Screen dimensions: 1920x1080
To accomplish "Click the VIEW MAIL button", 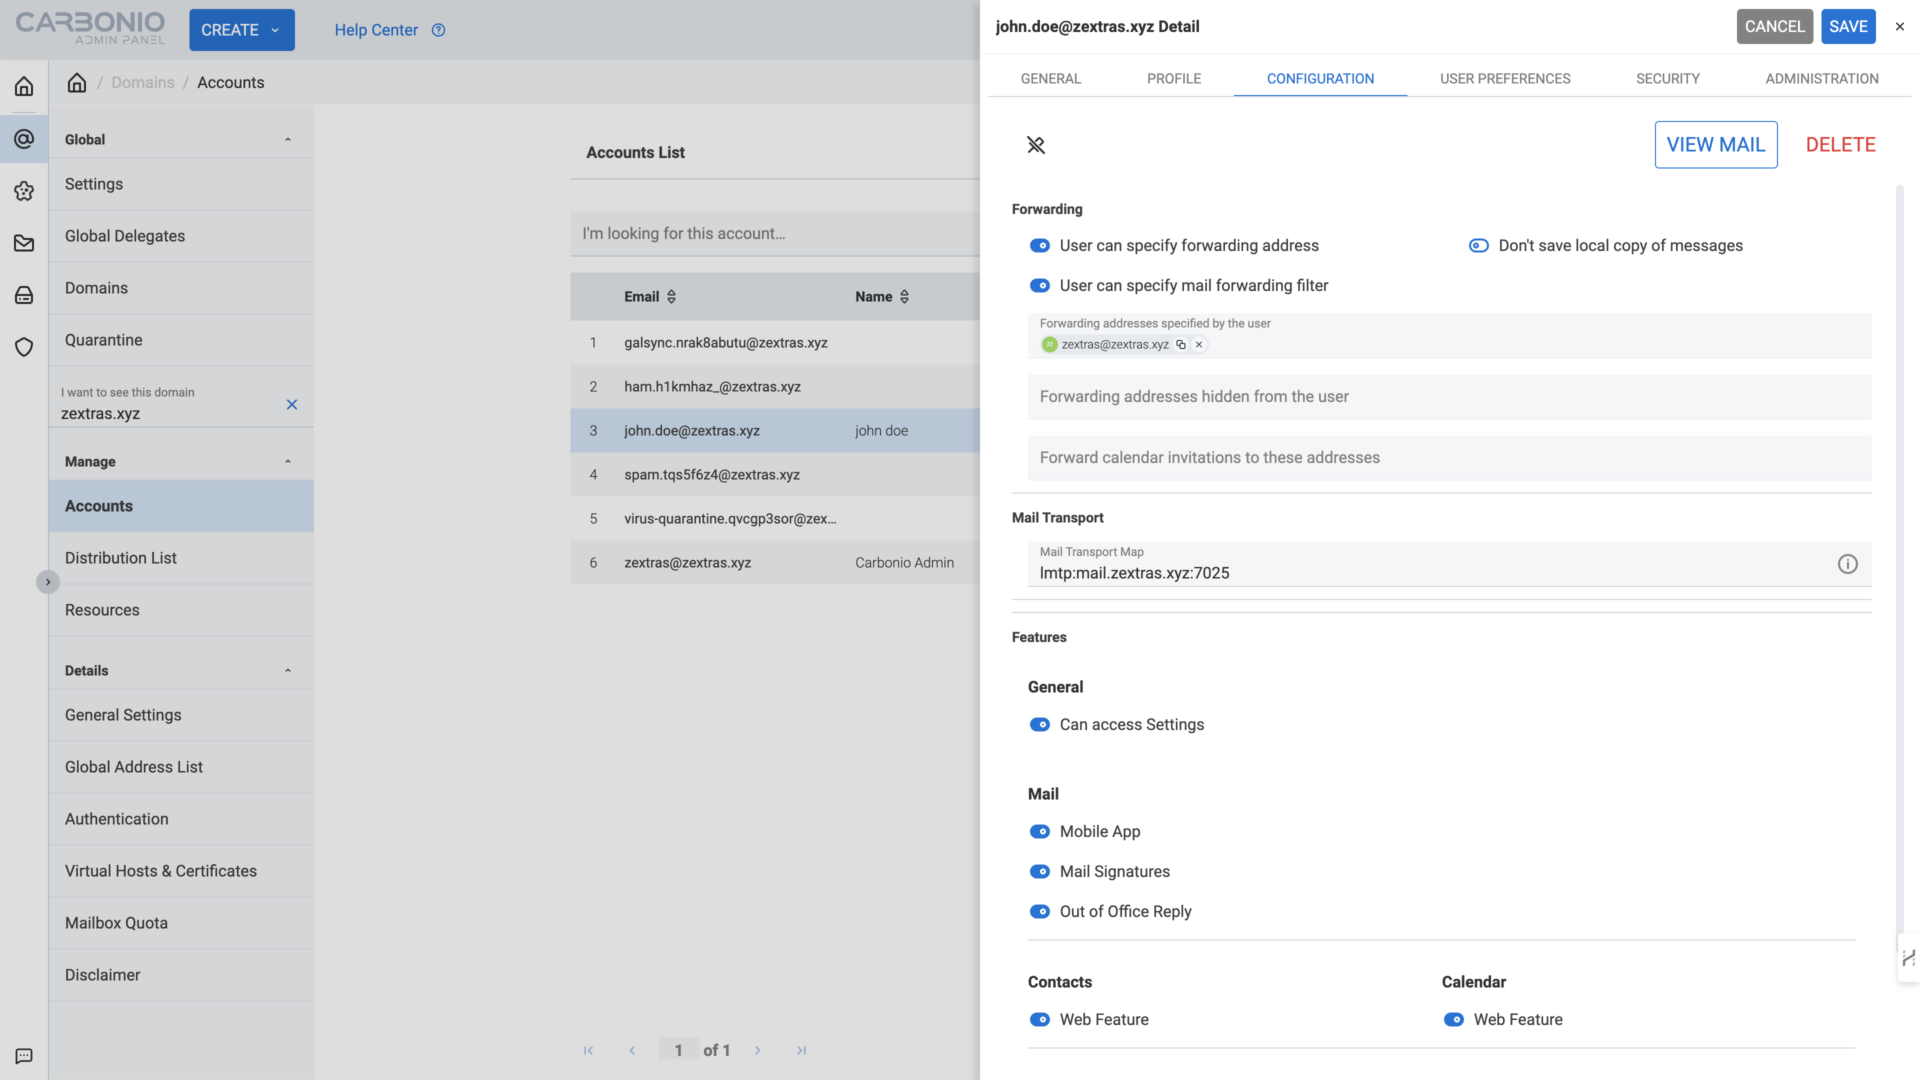I will (1716, 144).
